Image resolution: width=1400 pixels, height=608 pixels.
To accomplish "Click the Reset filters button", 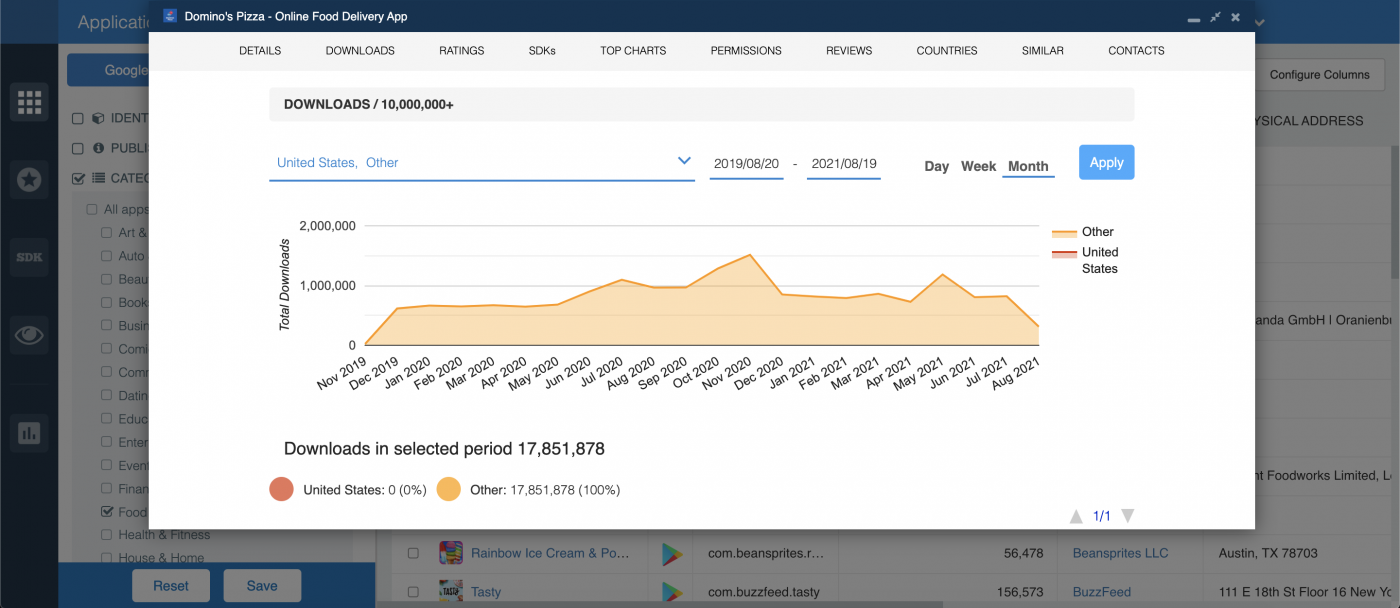I will click(x=171, y=586).
